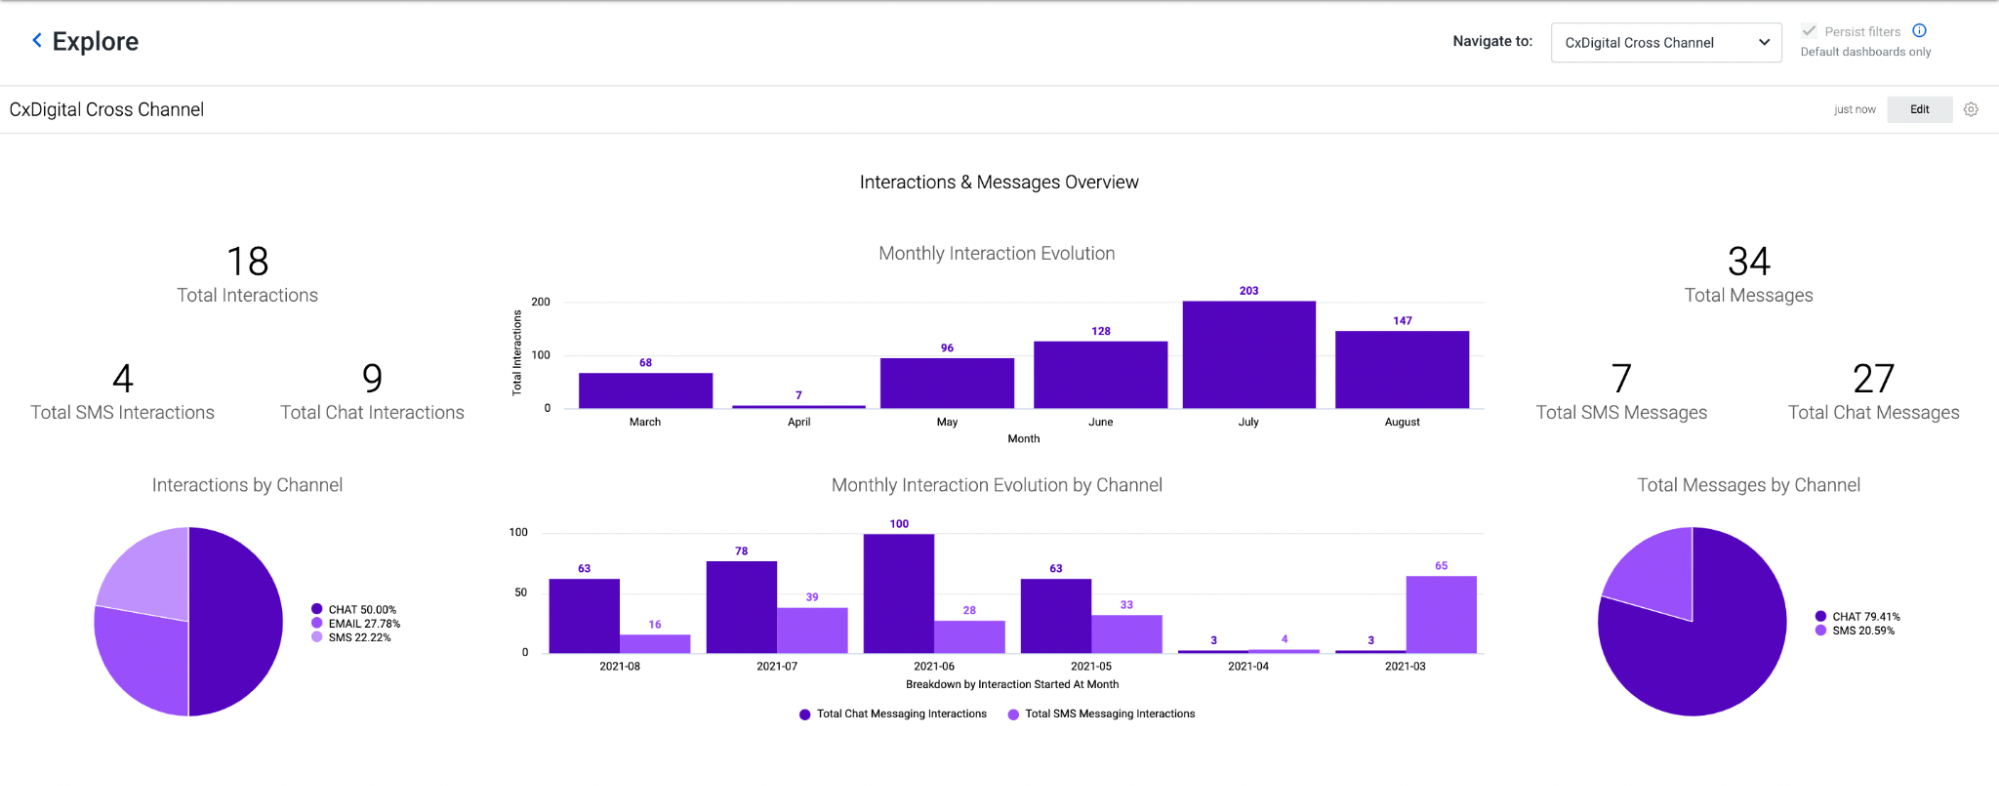Click the 'just now' refresh timestamp
The width and height of the screenshot is (1999, 786).
pos(1854,110)
